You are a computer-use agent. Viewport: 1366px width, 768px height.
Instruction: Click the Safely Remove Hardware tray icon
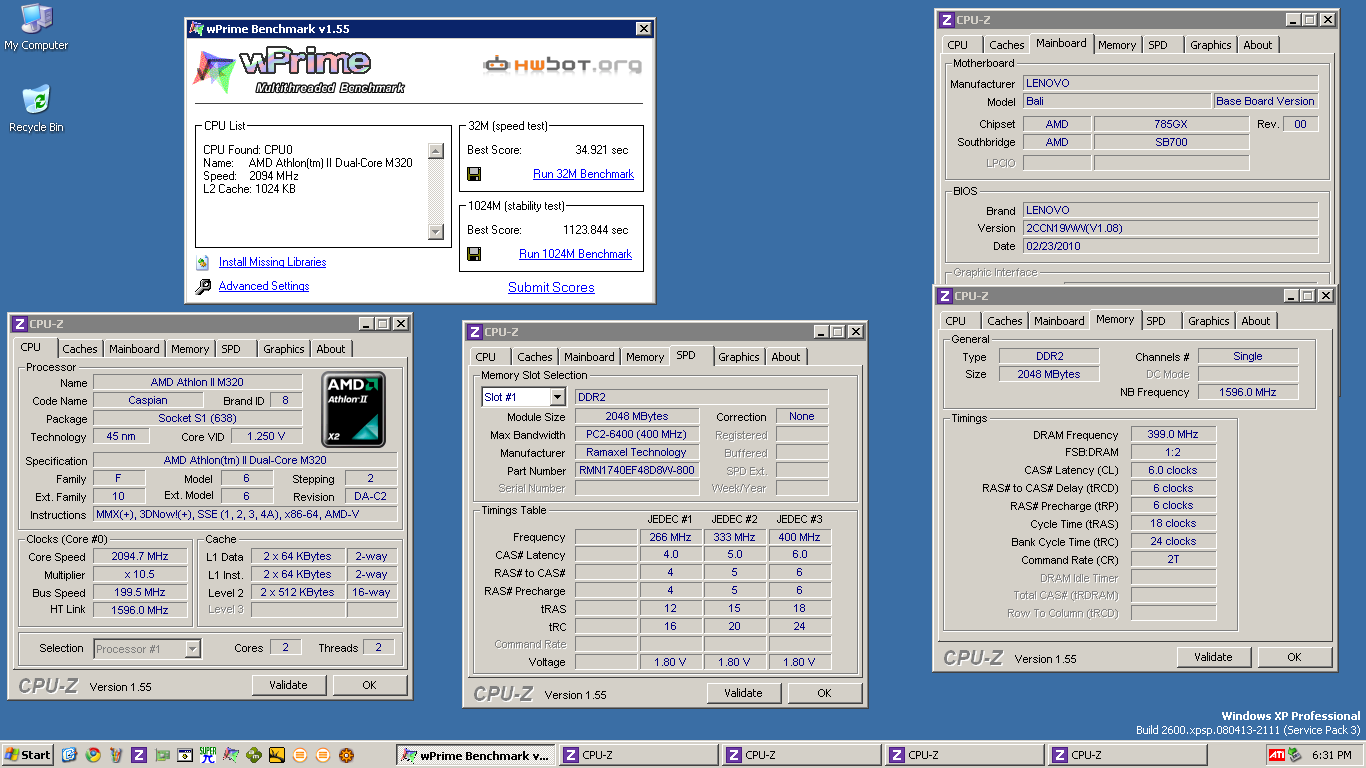coord(1295,755)
